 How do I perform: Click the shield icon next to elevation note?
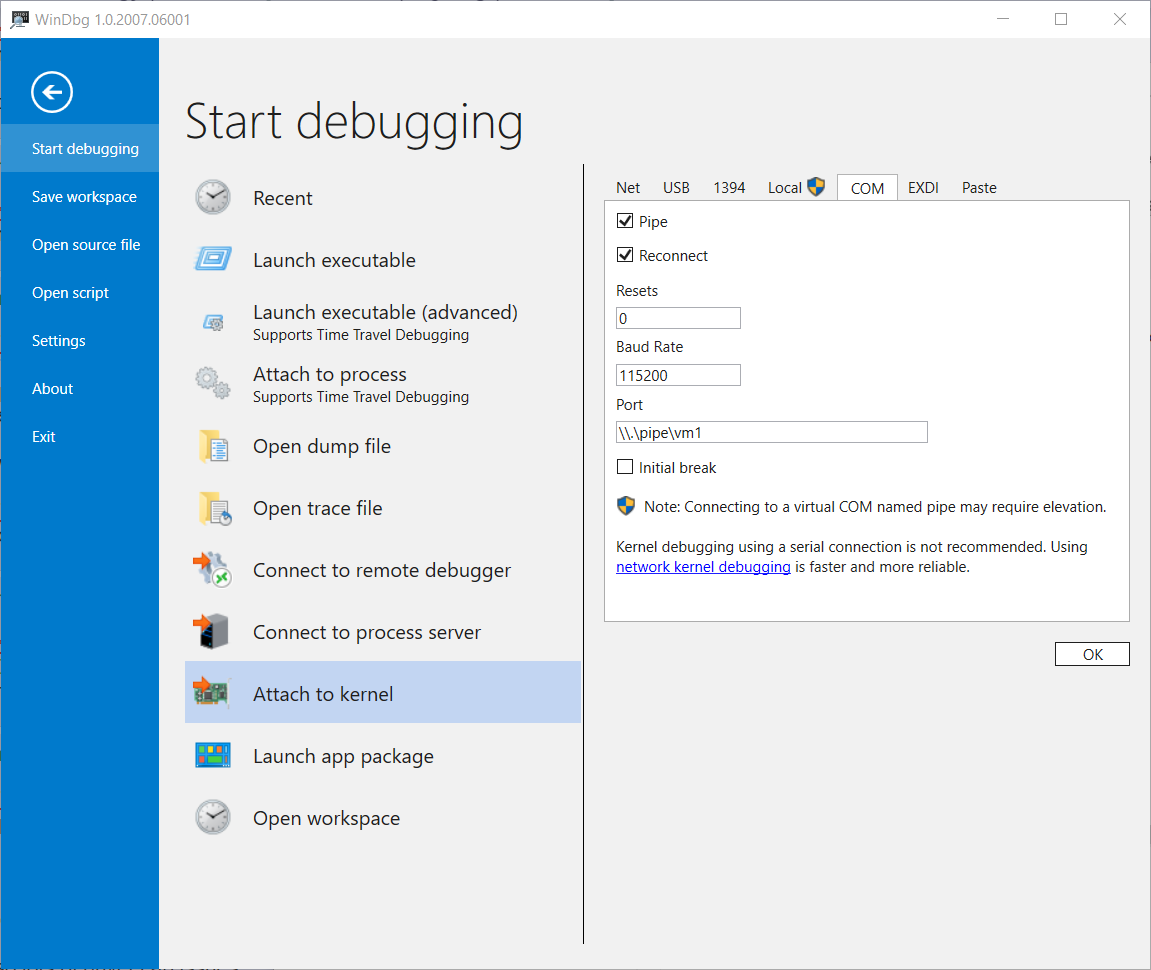pos(625,506)
